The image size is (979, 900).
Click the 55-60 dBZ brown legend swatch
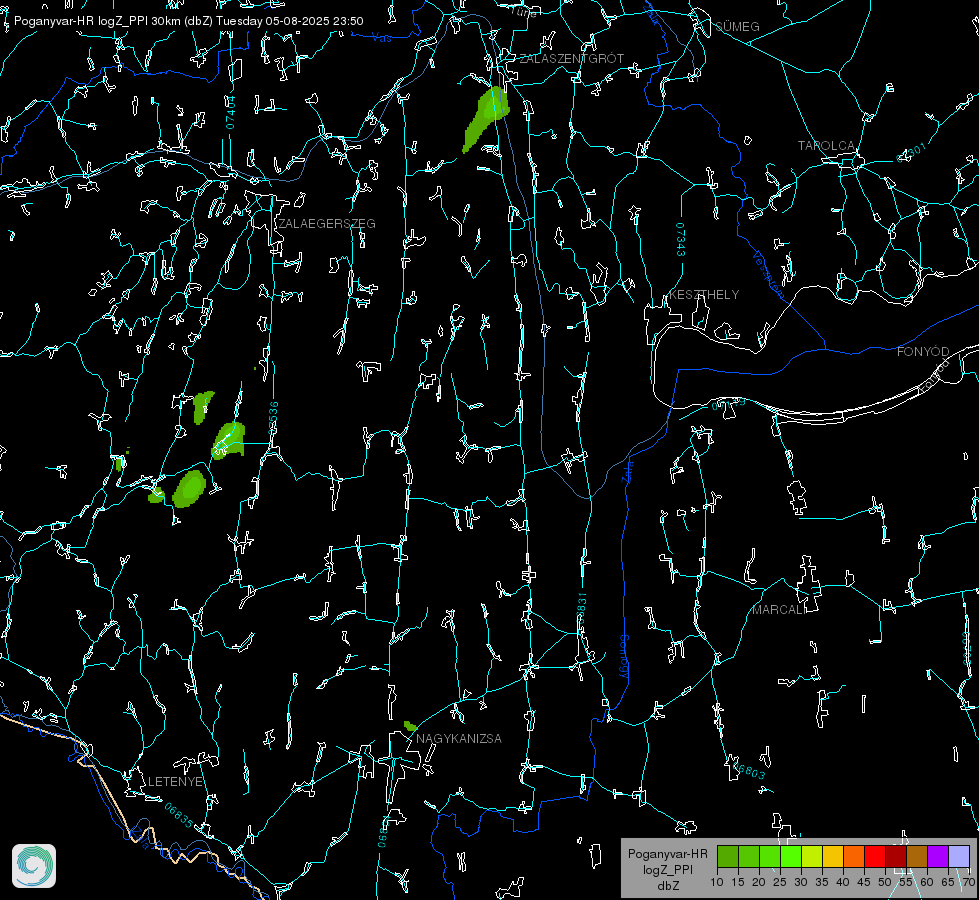(917, 856)
